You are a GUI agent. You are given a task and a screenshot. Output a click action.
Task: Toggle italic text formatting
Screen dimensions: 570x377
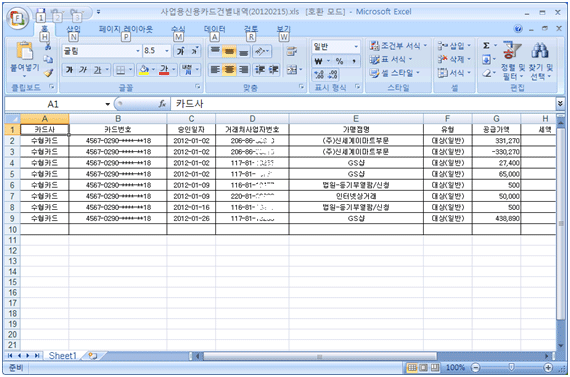[83, 70]
